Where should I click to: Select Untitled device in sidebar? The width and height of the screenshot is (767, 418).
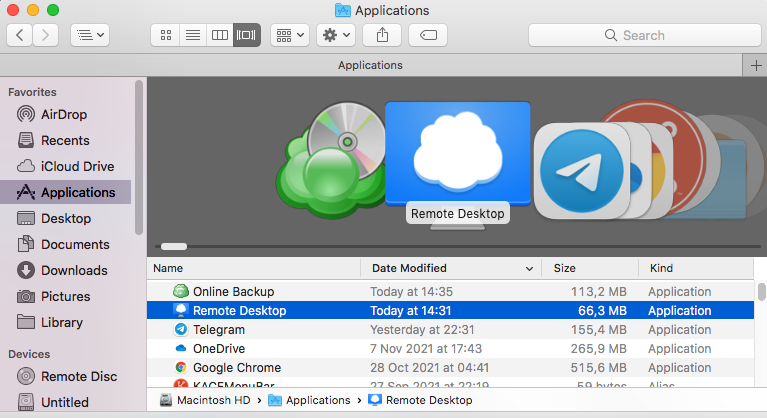point(64,402)
